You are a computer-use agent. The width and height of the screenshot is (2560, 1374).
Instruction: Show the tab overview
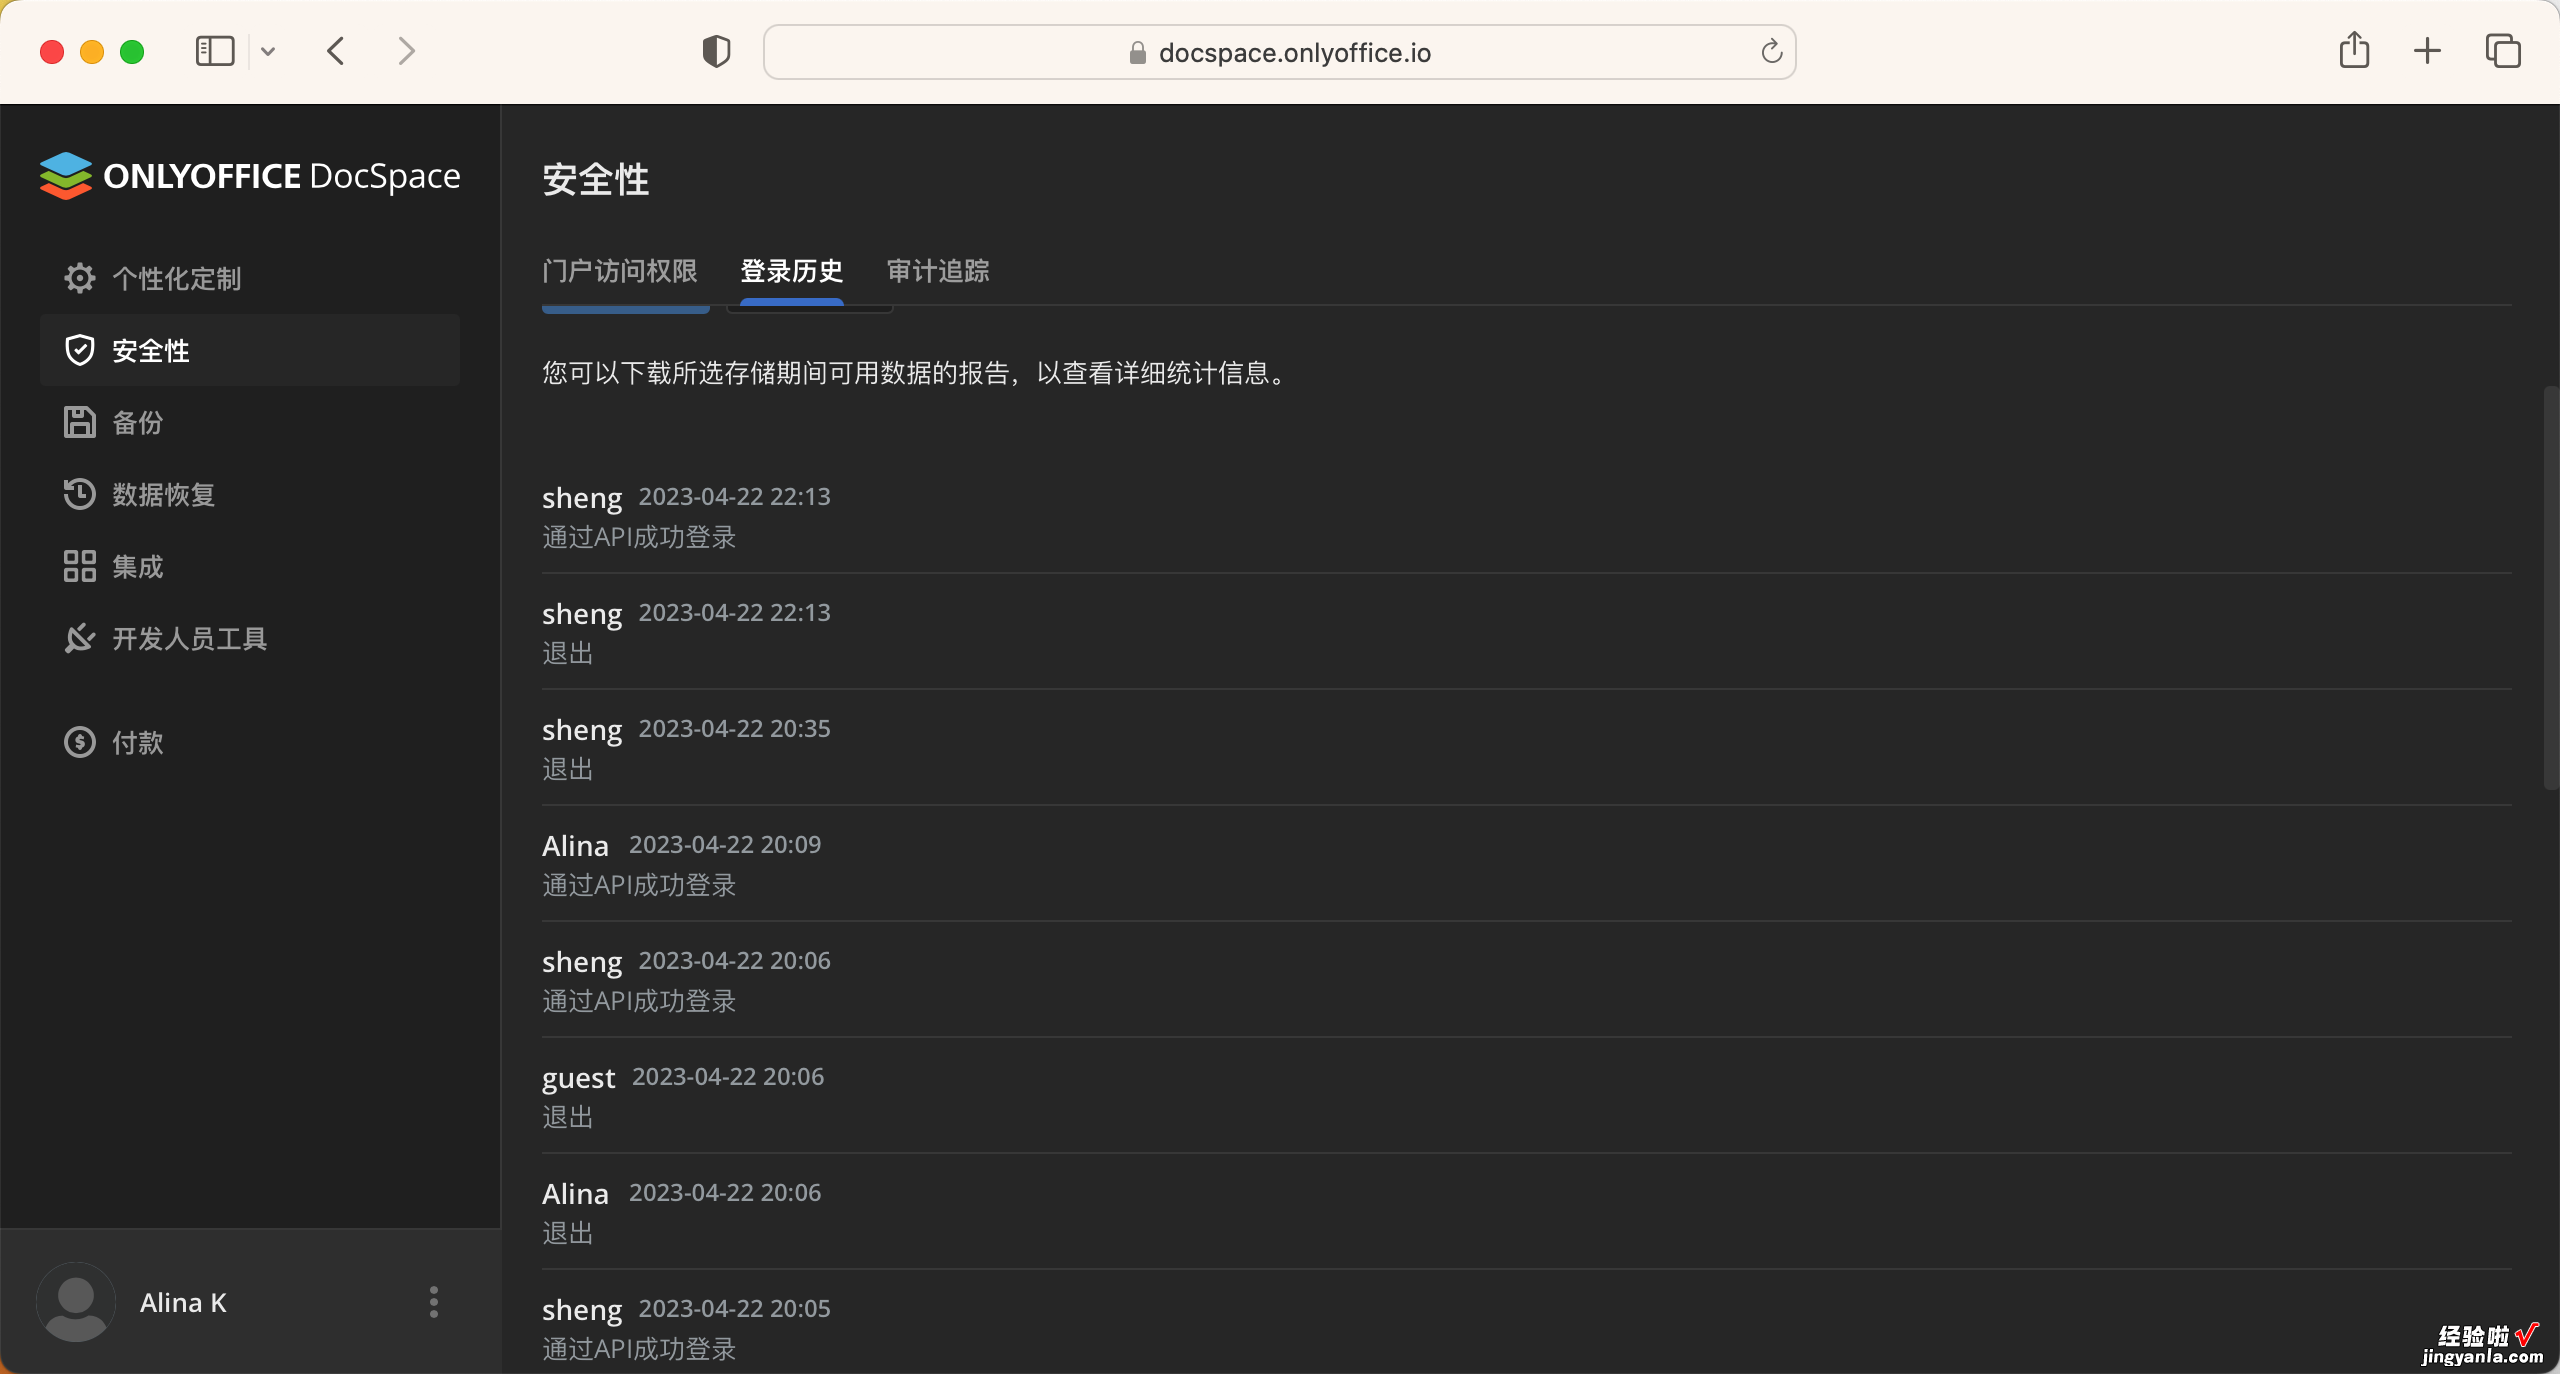click(x=2503, y=51)
